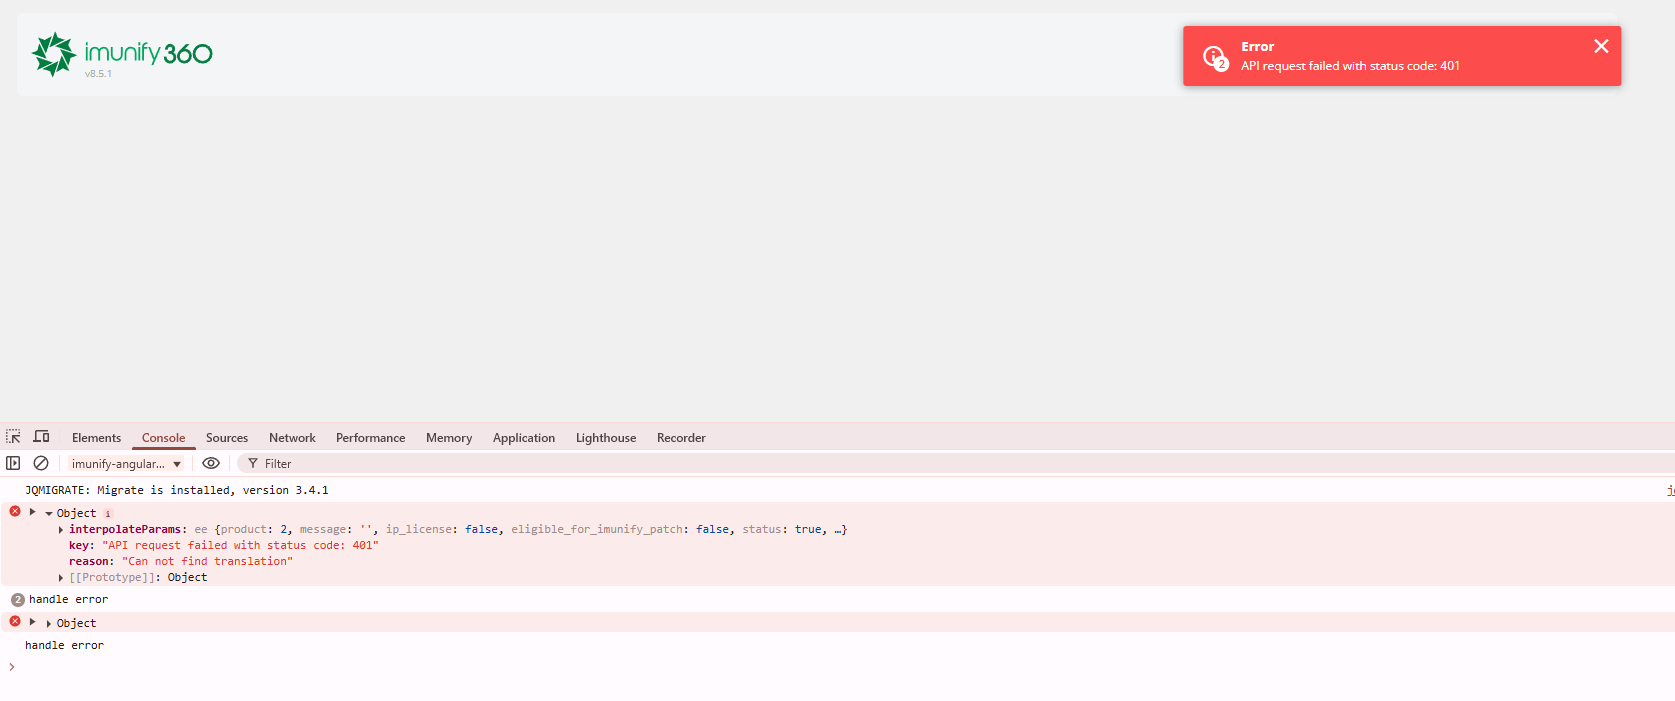
Task: Open the imunify-angular context dropdown
Action: point(126,464)
